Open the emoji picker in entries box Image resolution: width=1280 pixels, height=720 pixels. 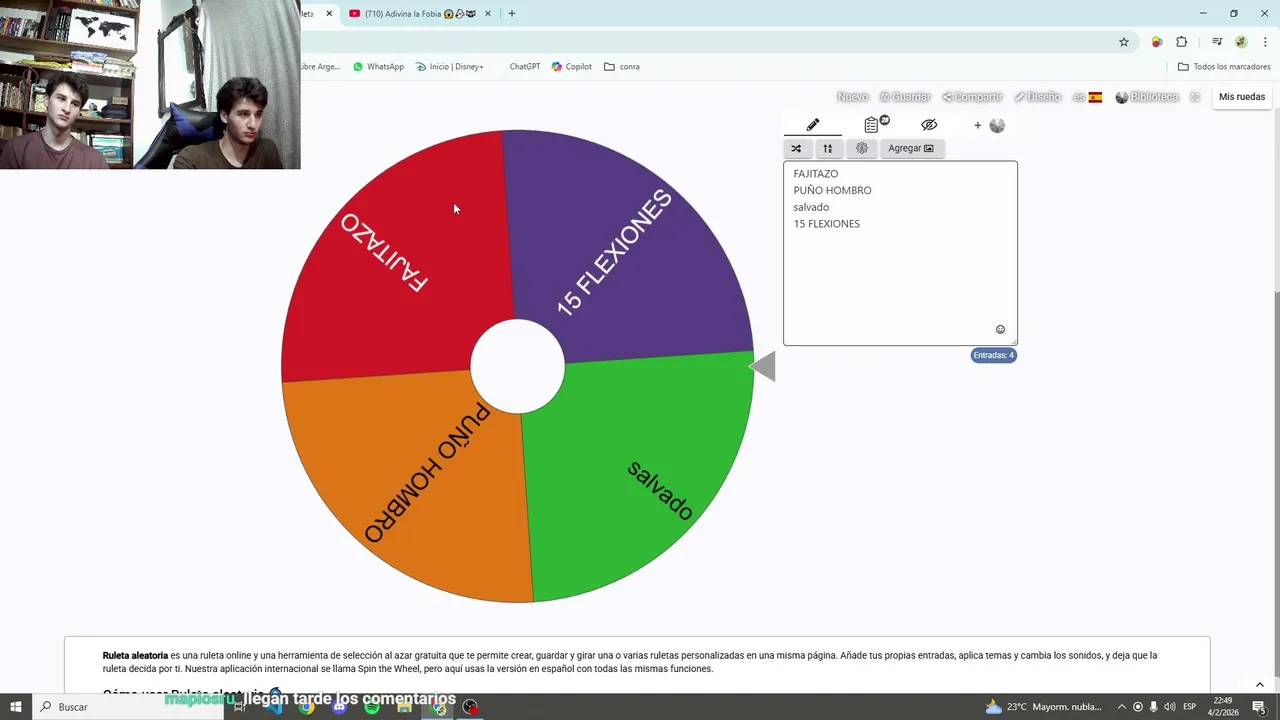click(1000, 330)
